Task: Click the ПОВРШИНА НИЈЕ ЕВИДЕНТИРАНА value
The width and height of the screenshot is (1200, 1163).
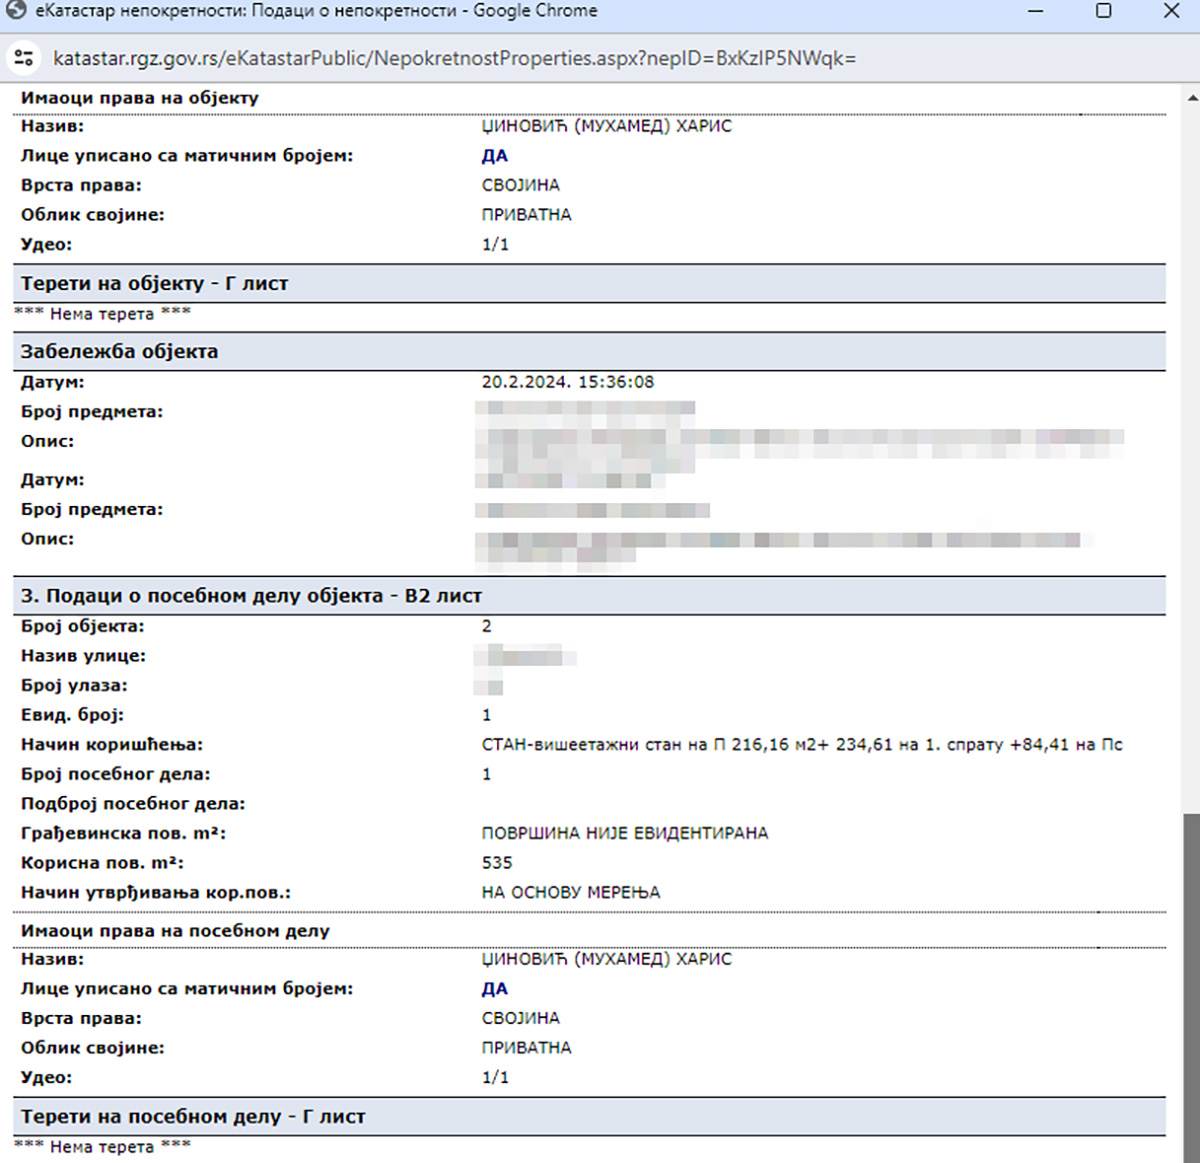Action: click(624, 833)
